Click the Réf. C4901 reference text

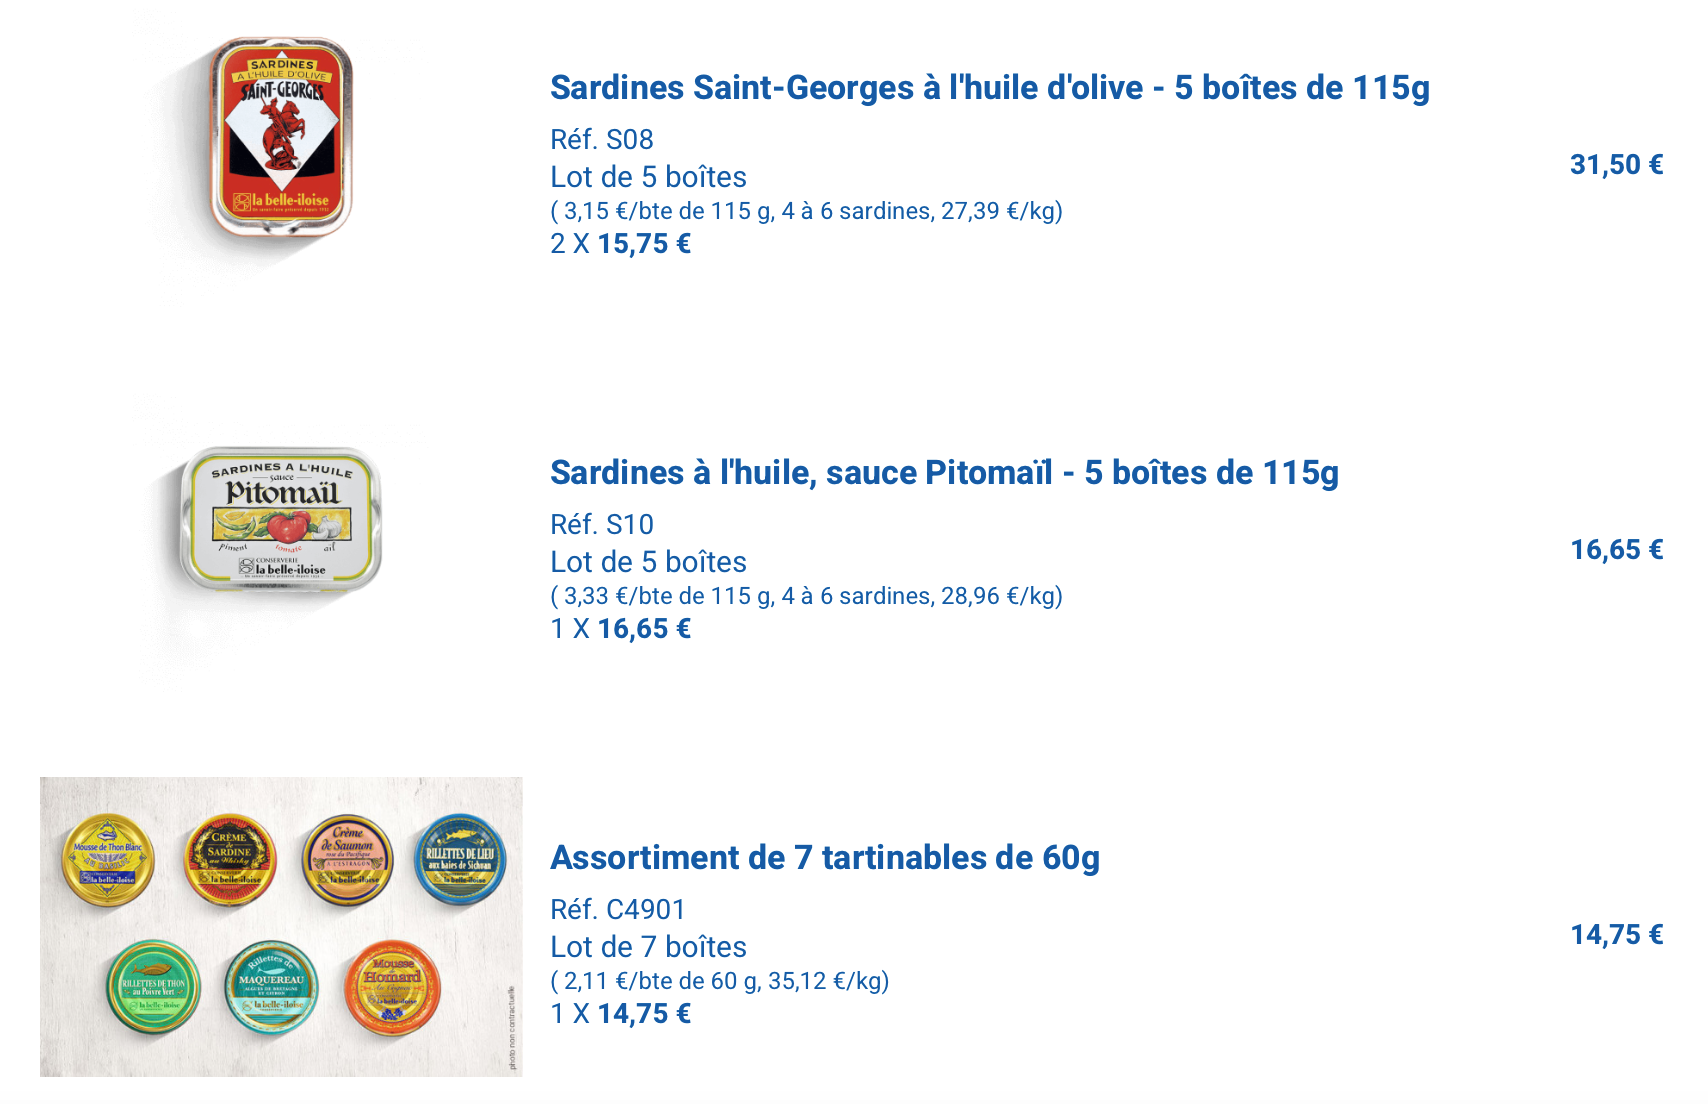coord(618,910)
